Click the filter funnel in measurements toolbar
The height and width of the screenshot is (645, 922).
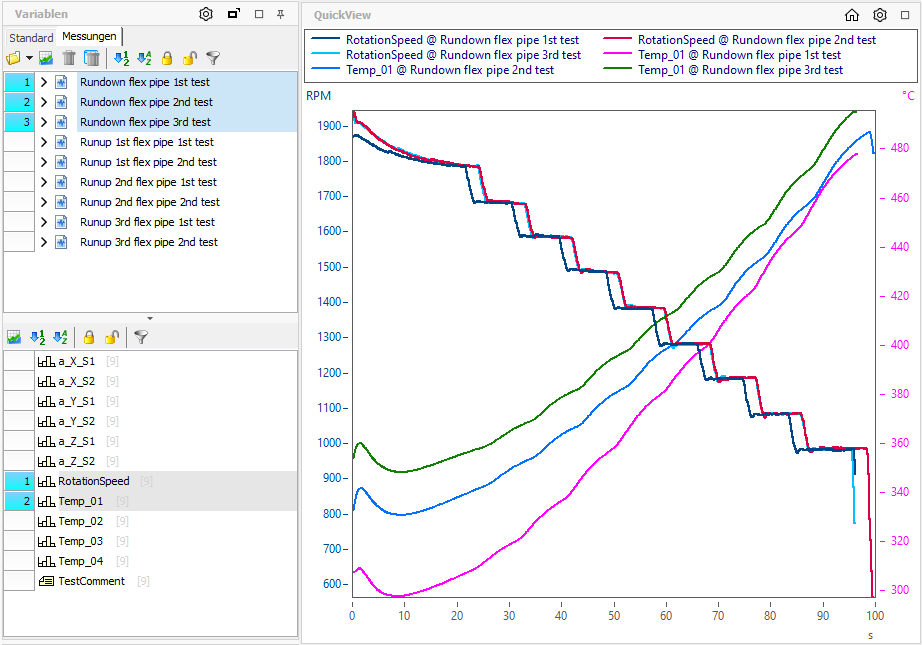[213, 59]
